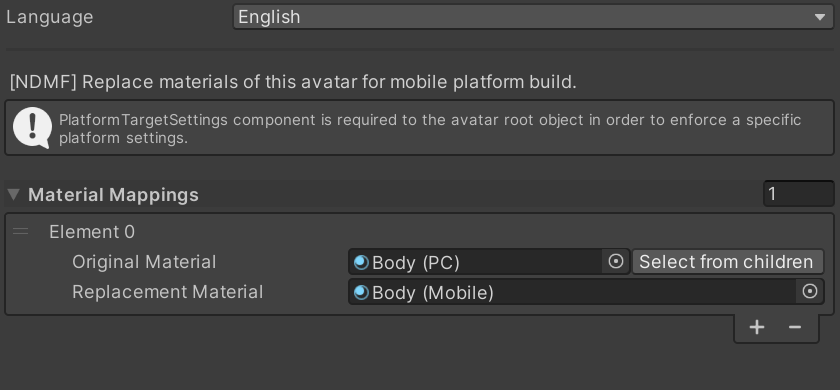The width and height of the screenshot is (840, 390).
Task: Click Select from children button
Action: [727, 261]
